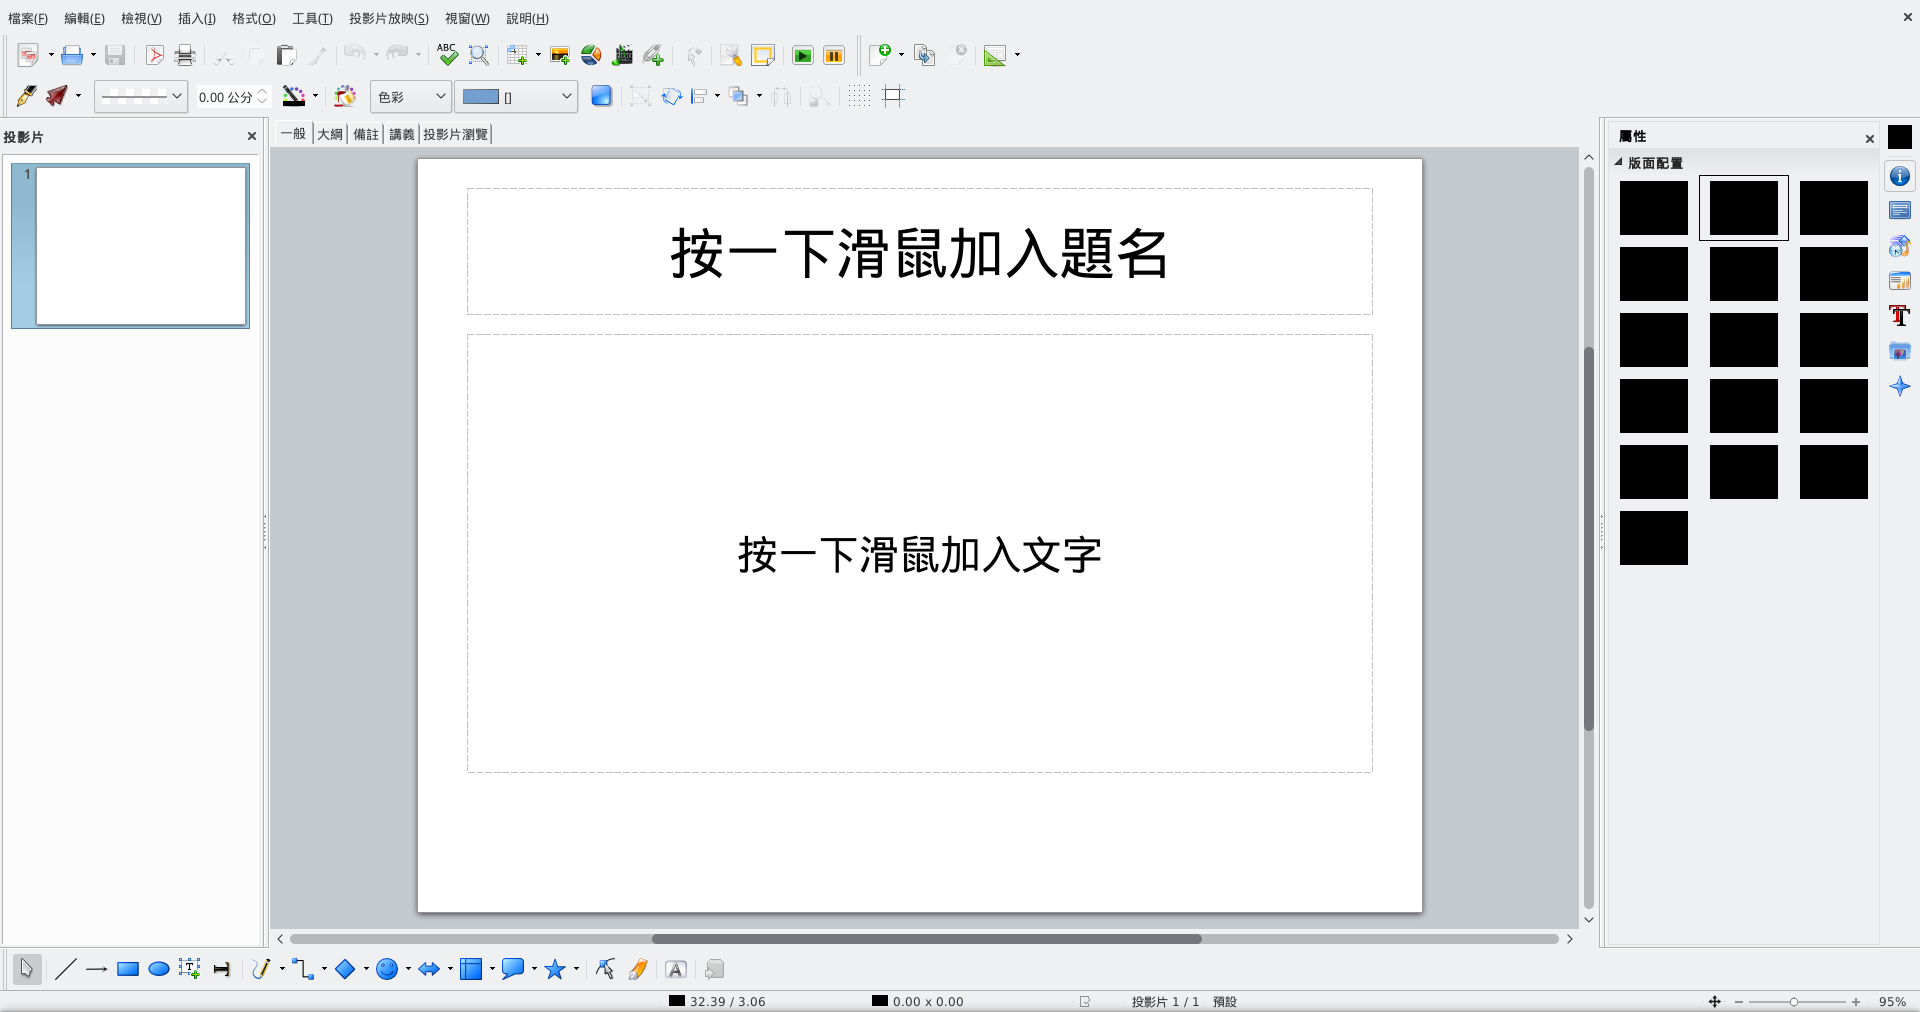Open the 色彩 area style dropdown
This screenshot has height=1012, width=1920.
coord(411,96)
